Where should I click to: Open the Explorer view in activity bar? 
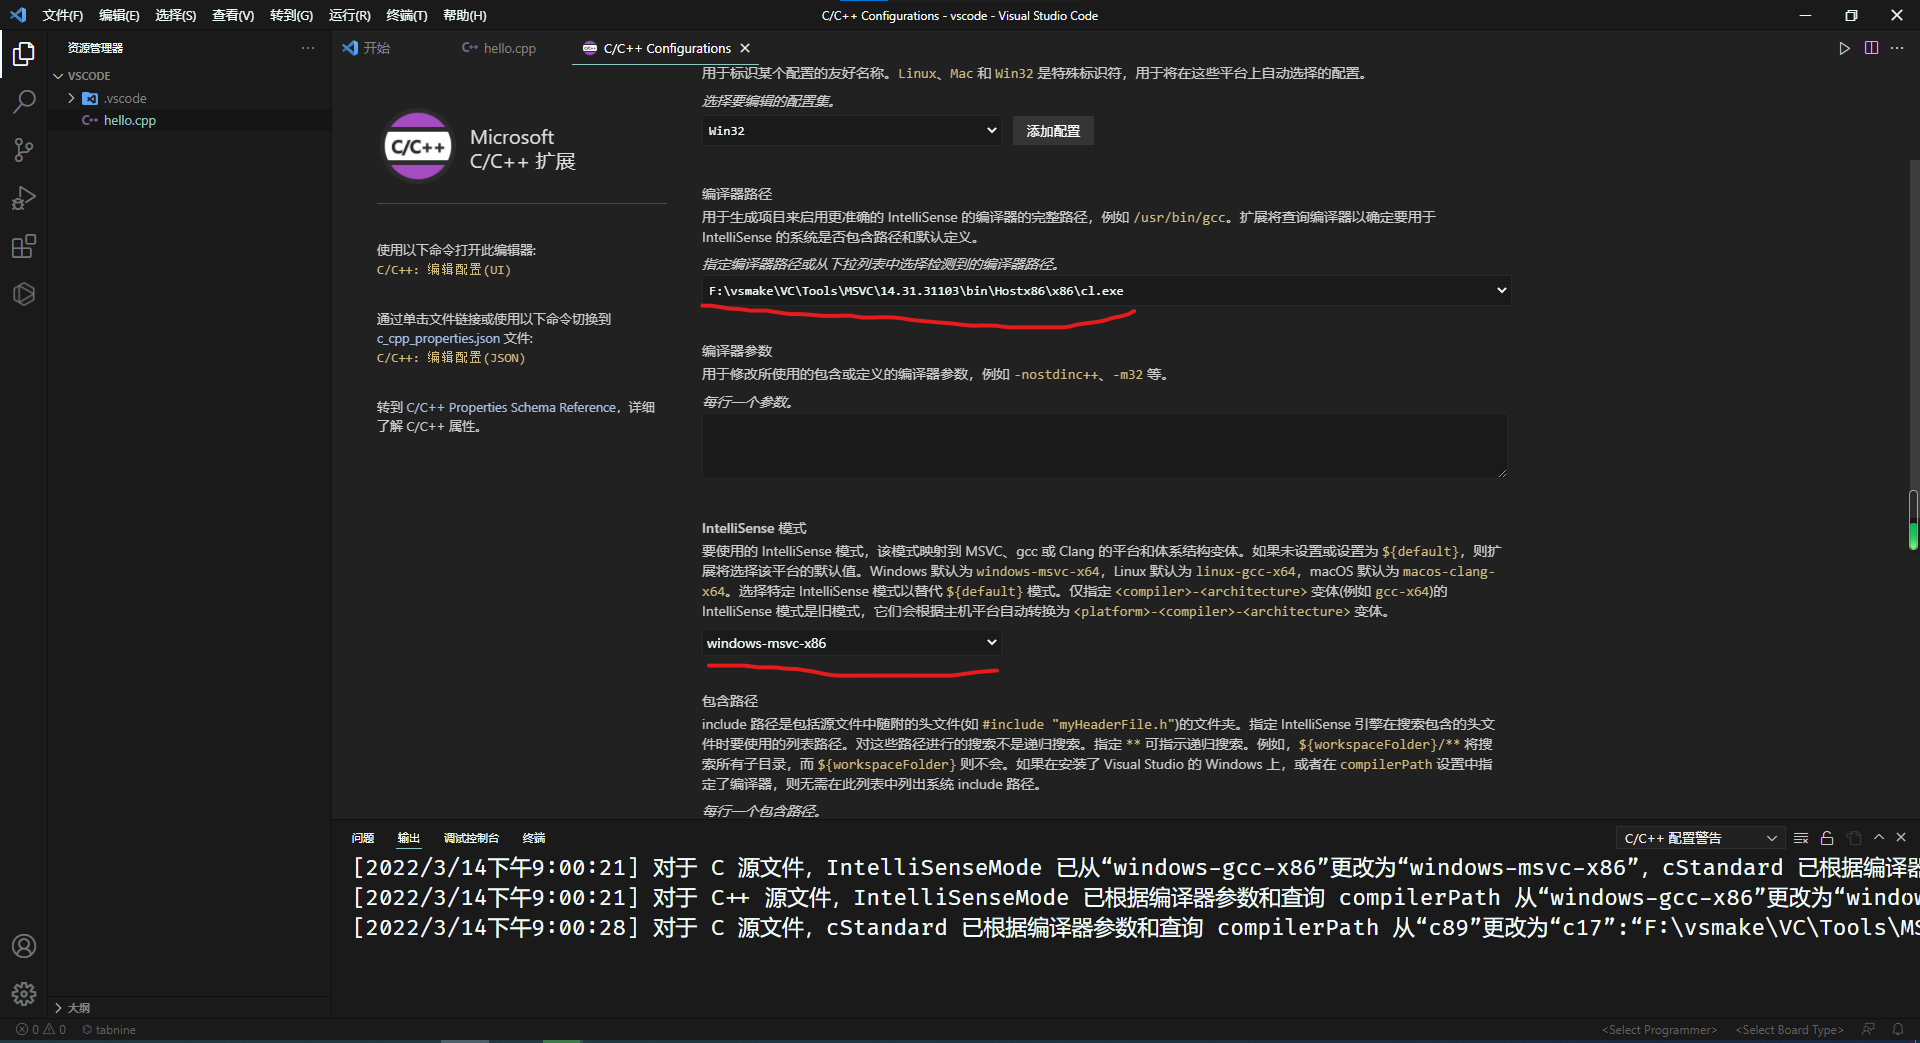(24, 53)
